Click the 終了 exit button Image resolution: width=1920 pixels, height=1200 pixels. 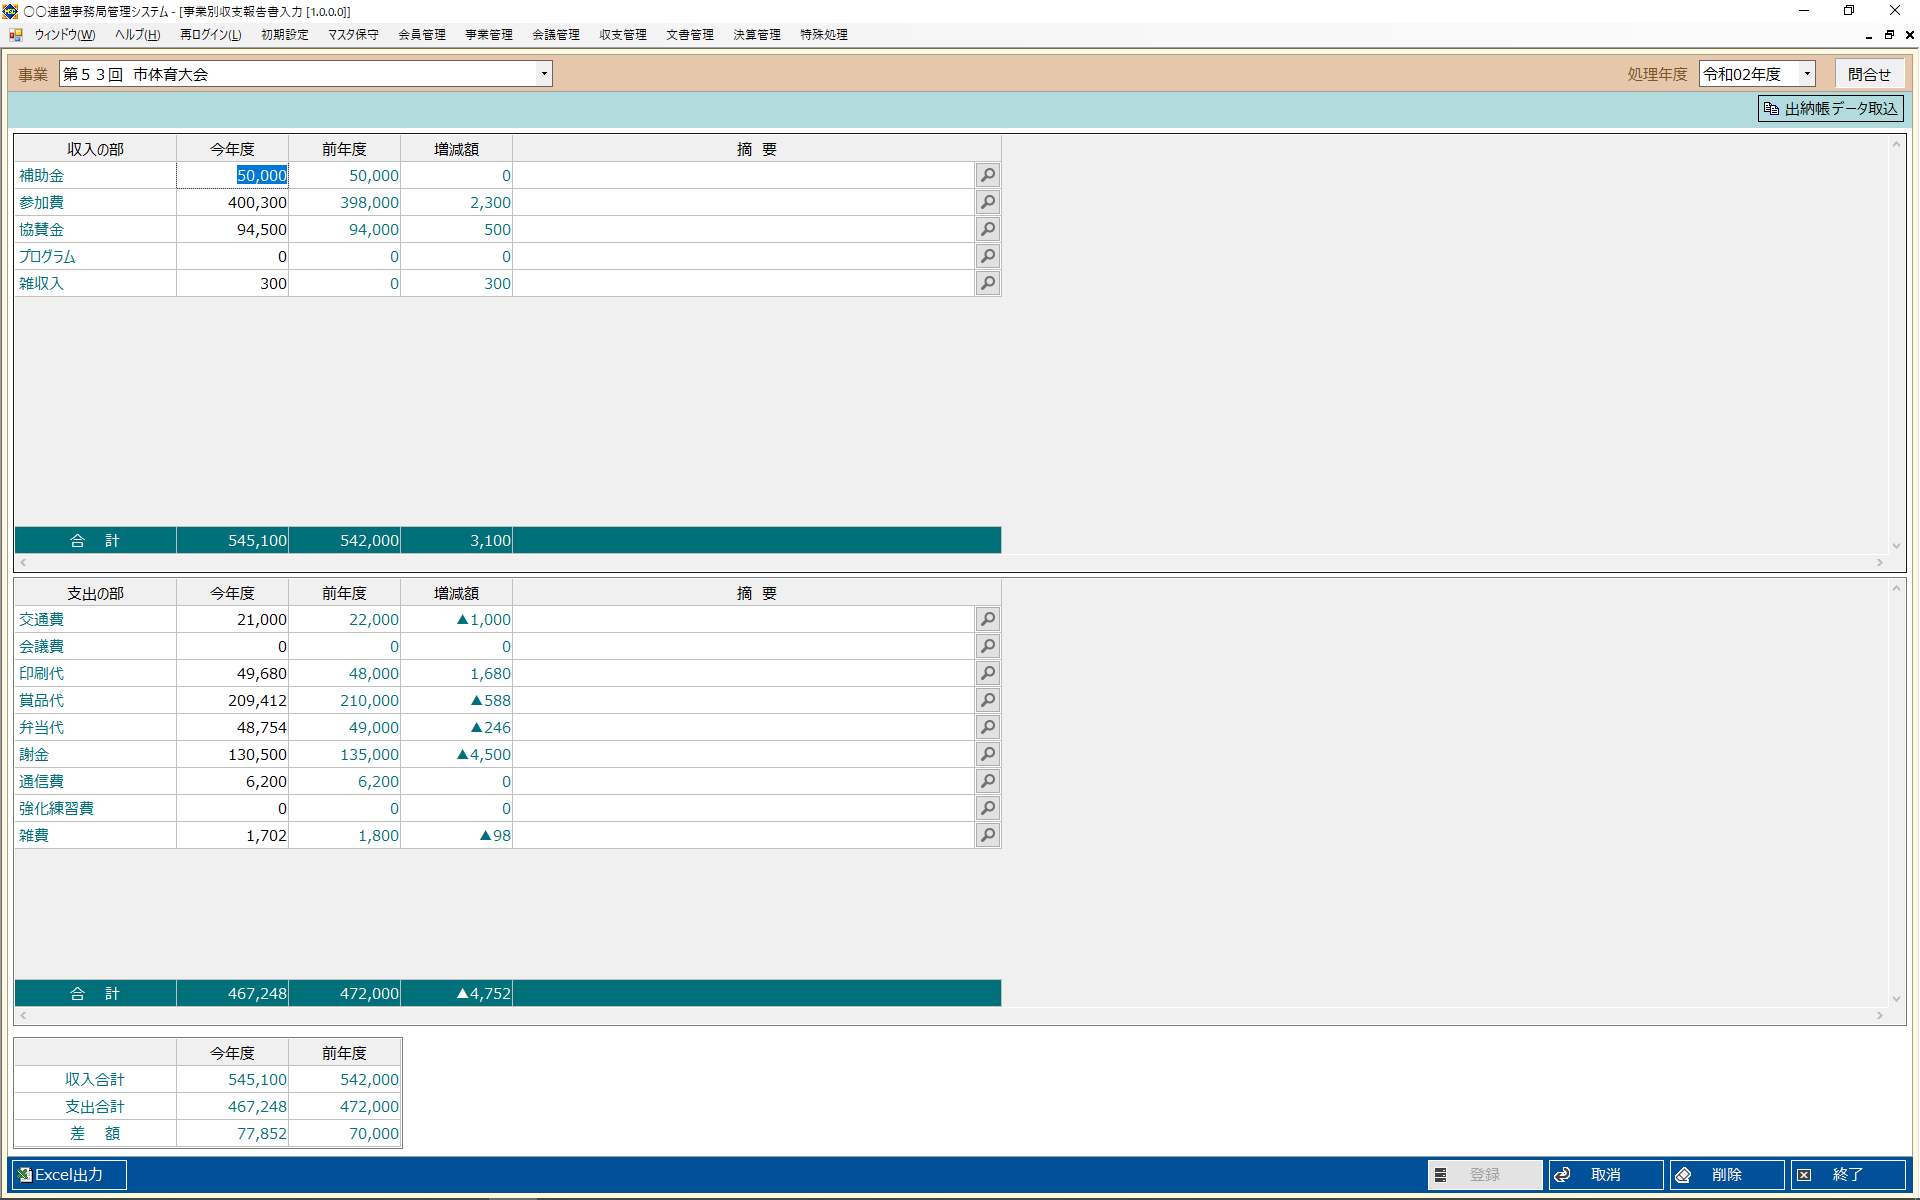coord(1847,1174)
